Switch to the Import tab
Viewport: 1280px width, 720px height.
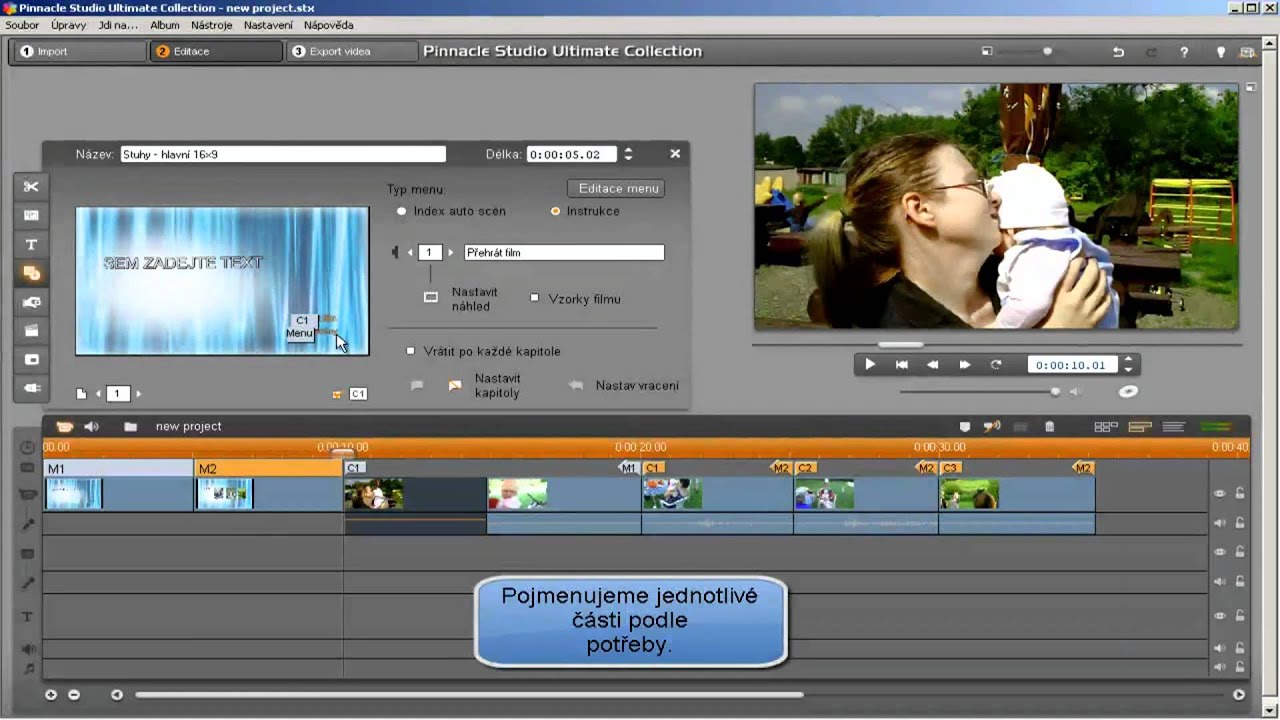pyautogui.click(x=78, y=51)
